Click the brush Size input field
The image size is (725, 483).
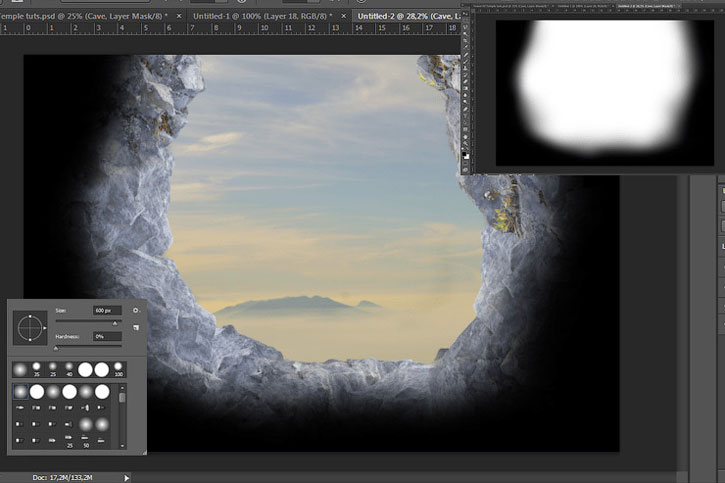(107, 311)
